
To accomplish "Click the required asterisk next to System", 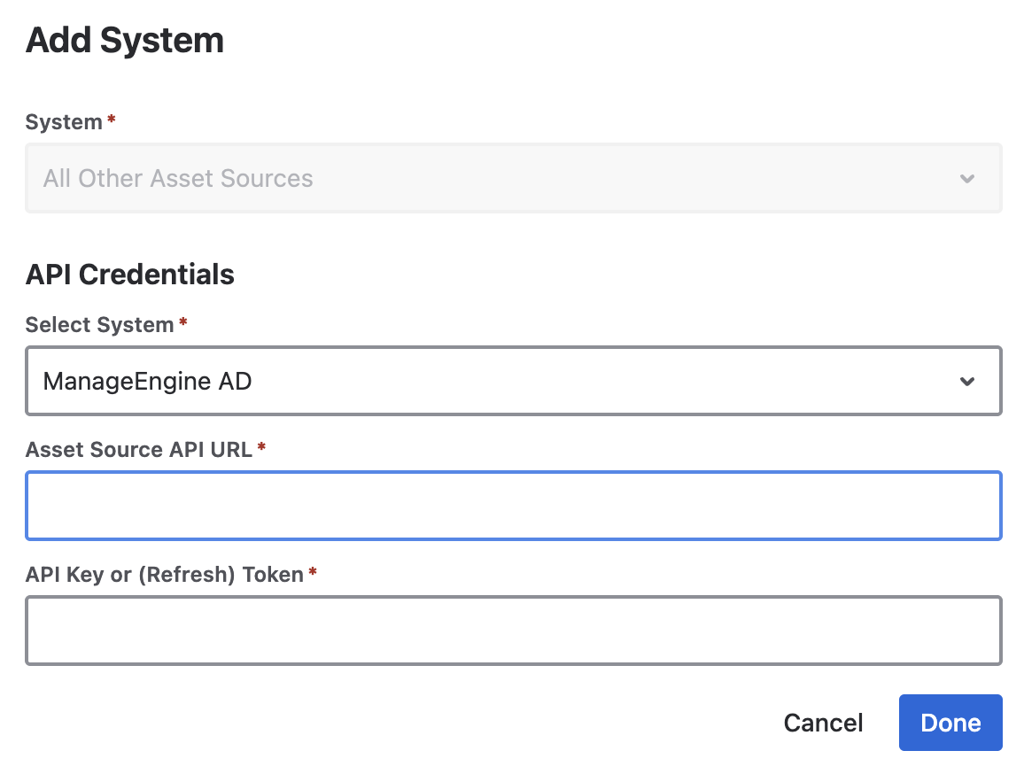I will coord(111,121).
